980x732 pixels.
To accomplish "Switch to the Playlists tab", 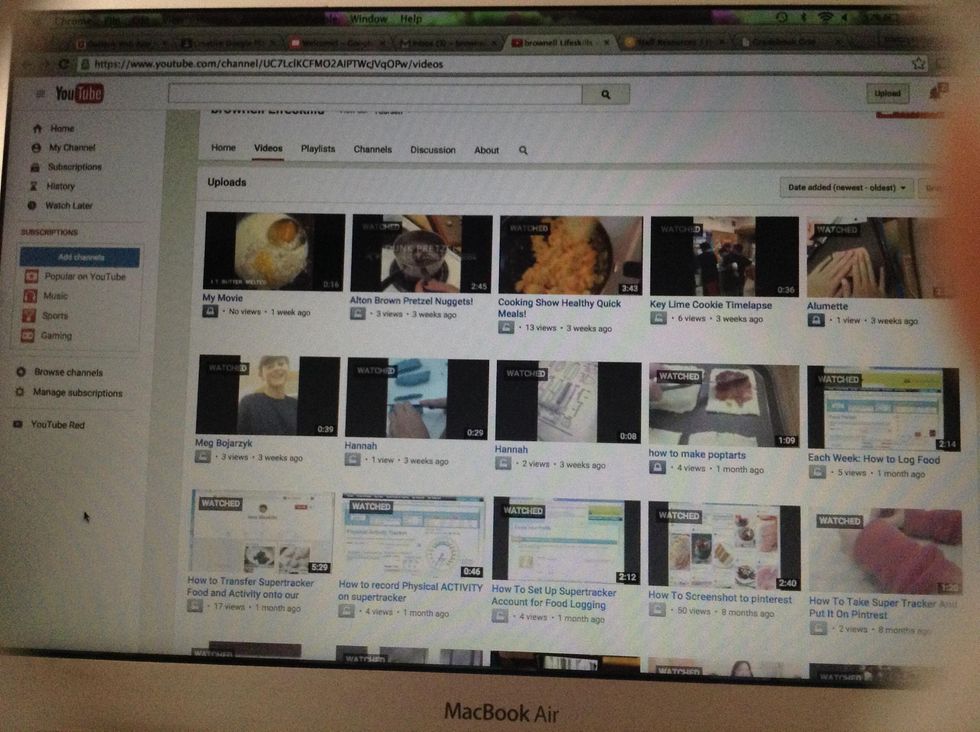I will point(318,149).
